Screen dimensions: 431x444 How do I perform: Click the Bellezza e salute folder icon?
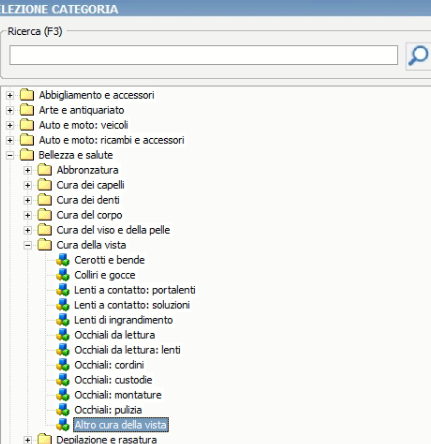pyautogui.click(x=27, y=155)
